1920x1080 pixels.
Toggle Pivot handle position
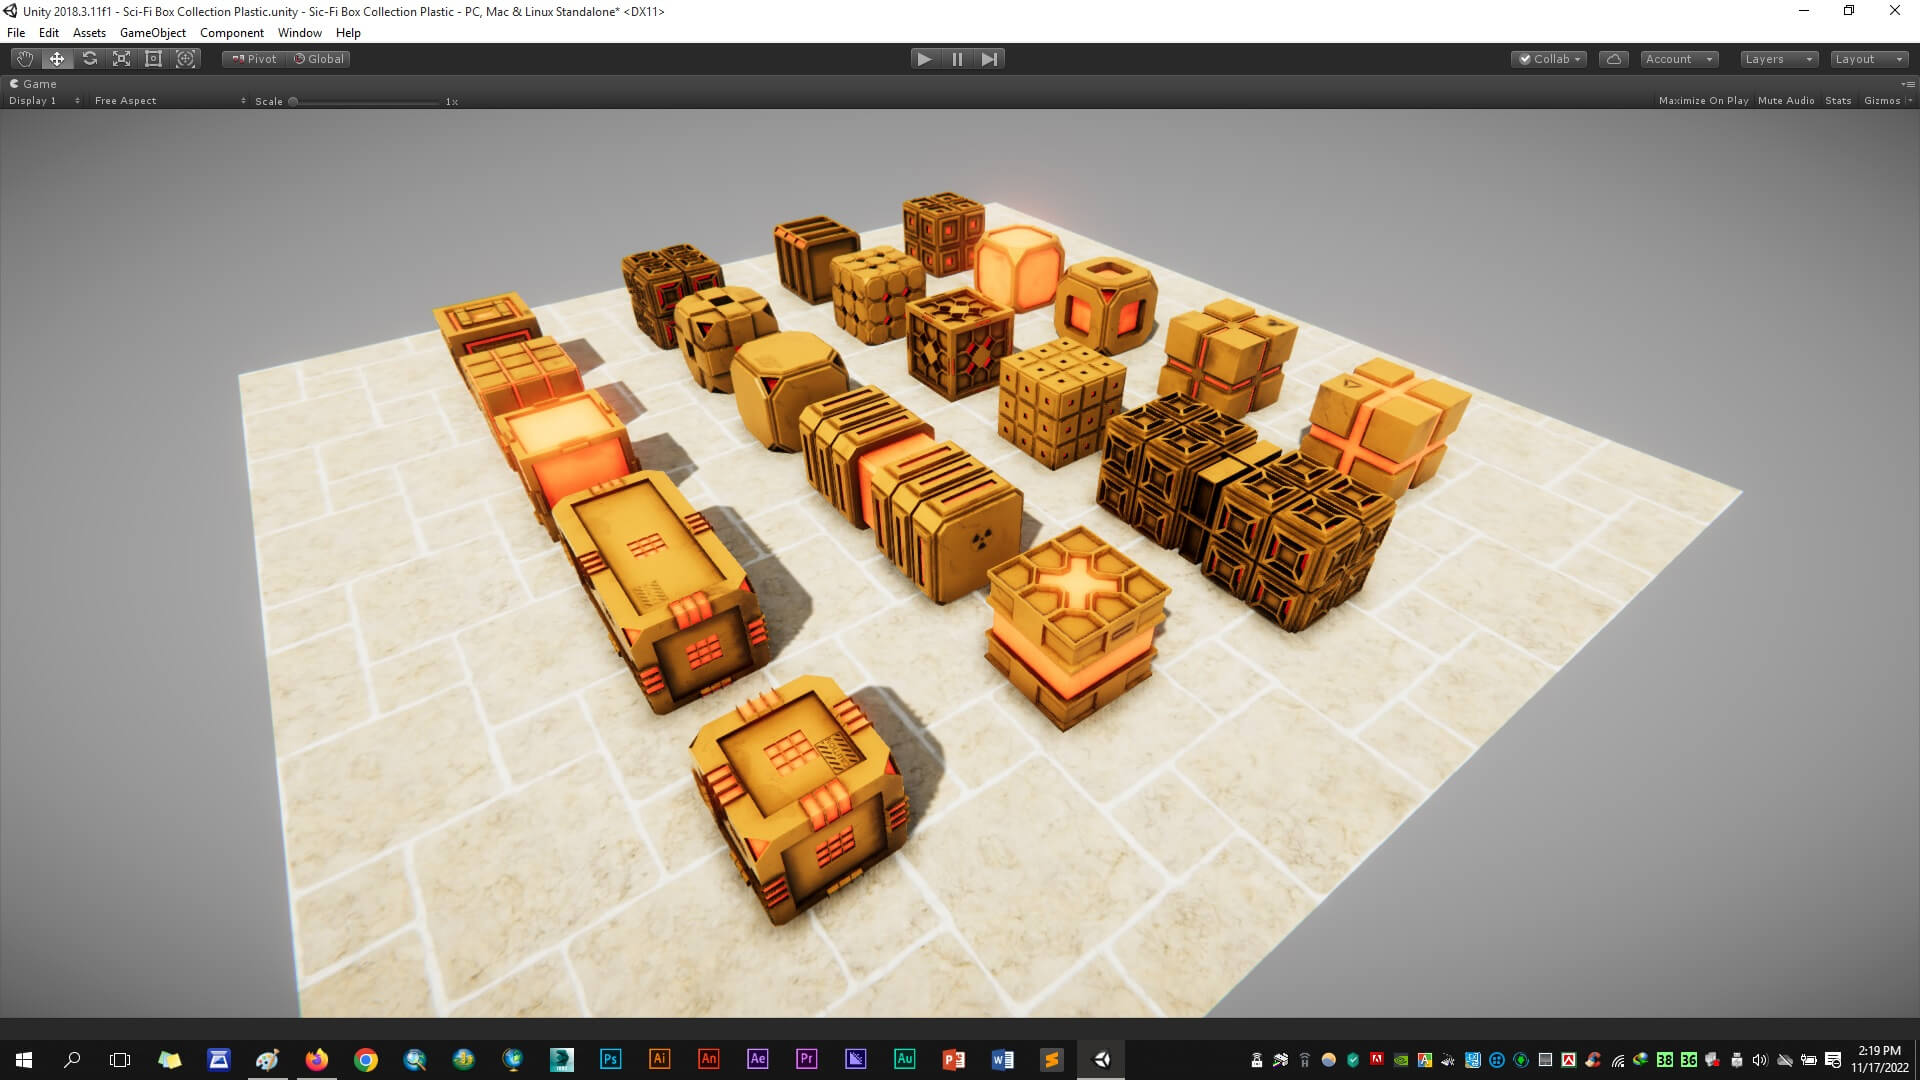click(x=254, y=59)
